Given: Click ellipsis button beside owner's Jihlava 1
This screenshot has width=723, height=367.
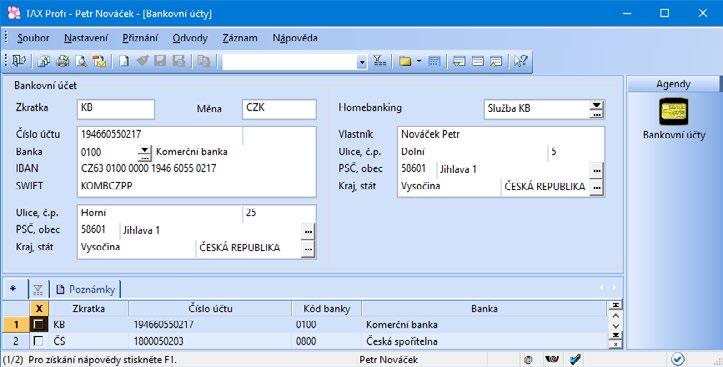Looking at the screenshot, I should [x=597, y=170].
